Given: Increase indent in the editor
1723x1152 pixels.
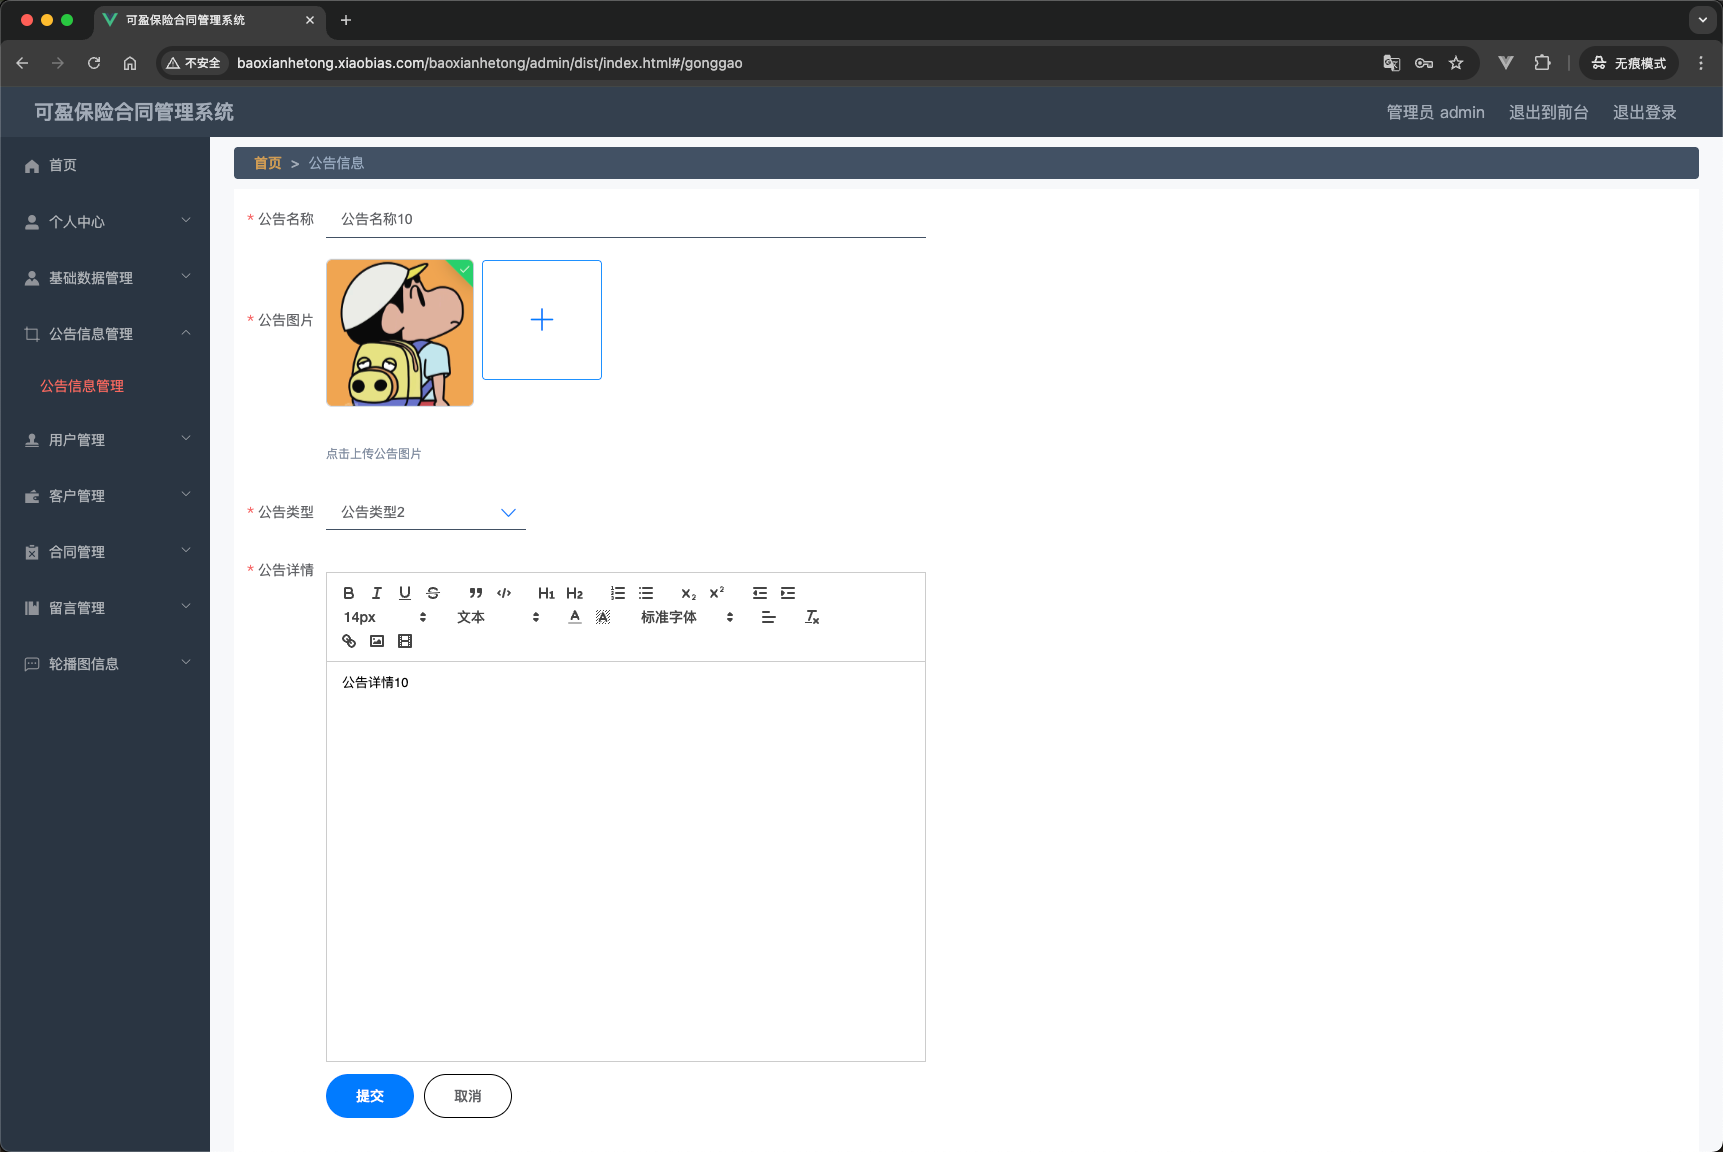Looking at the screenshot, I should 788,593.
